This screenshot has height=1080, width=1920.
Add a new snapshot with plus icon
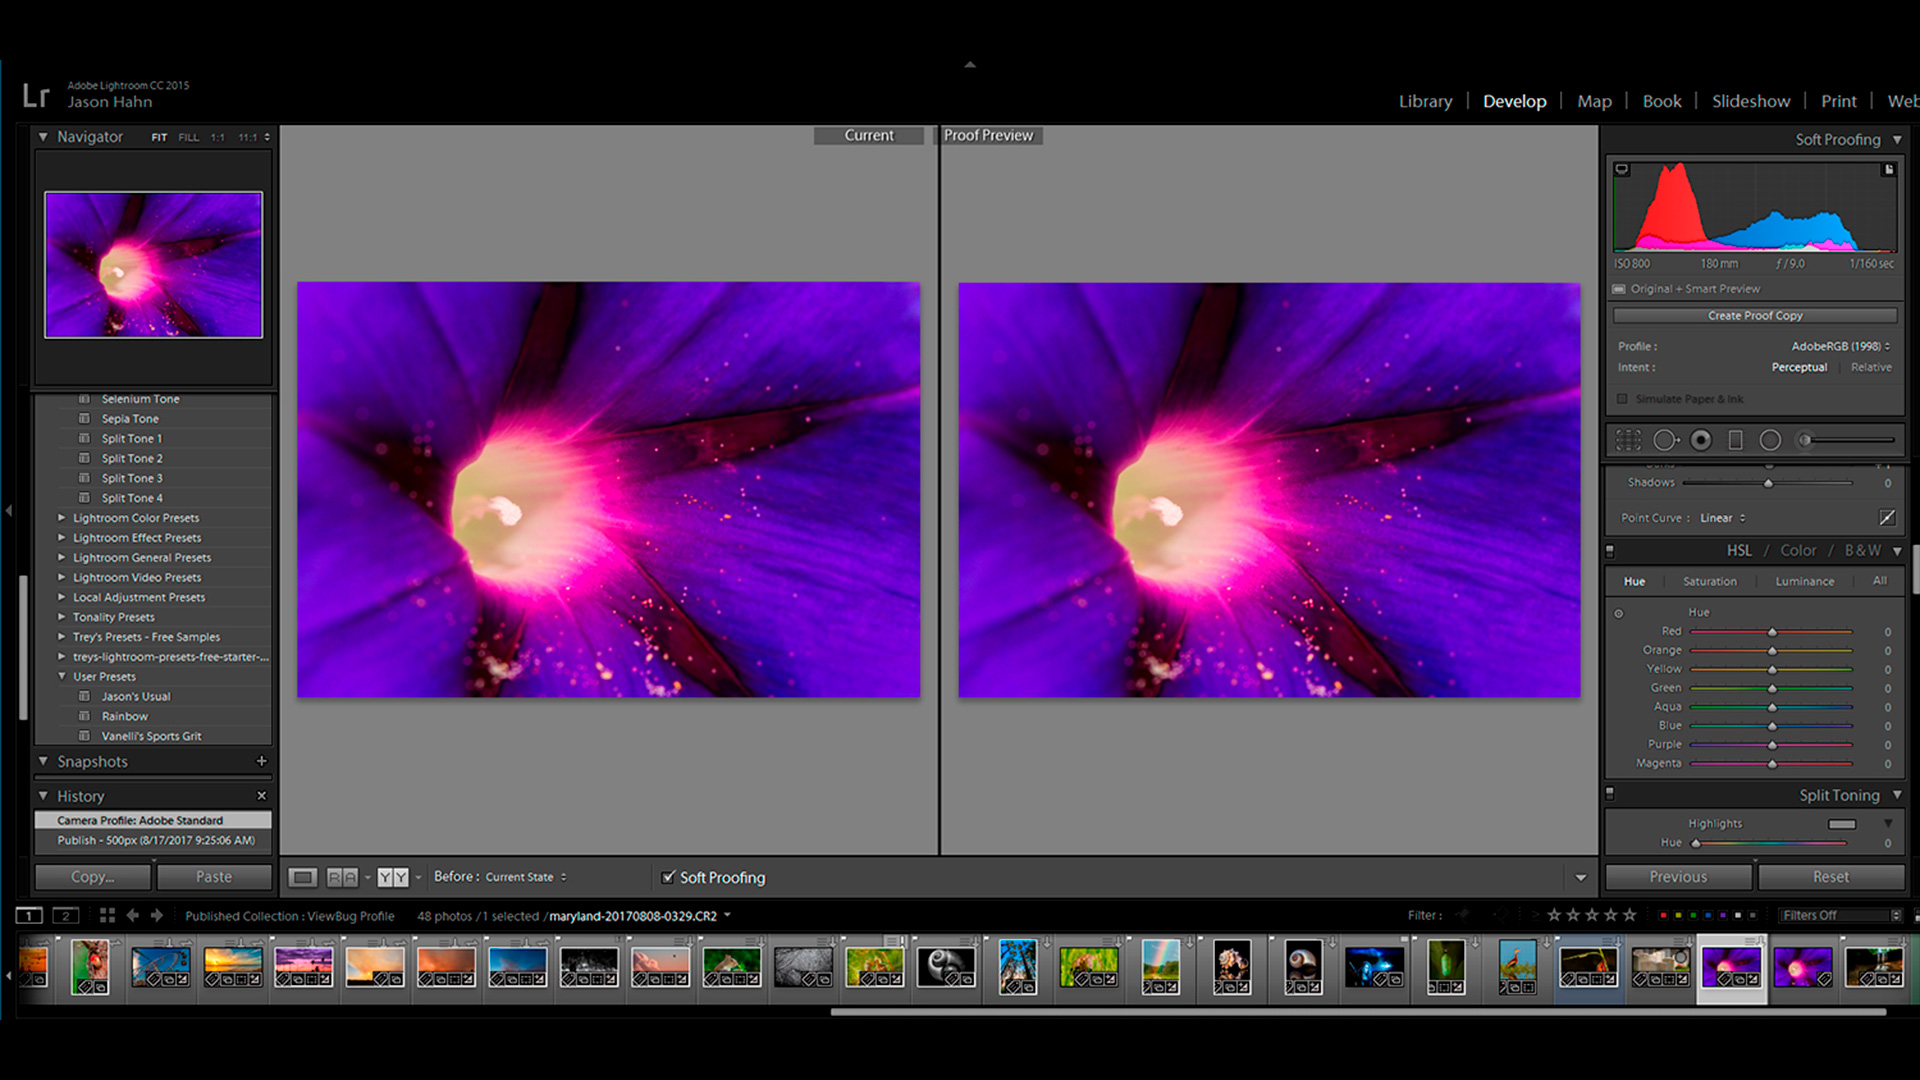click(x=262, y=761)
